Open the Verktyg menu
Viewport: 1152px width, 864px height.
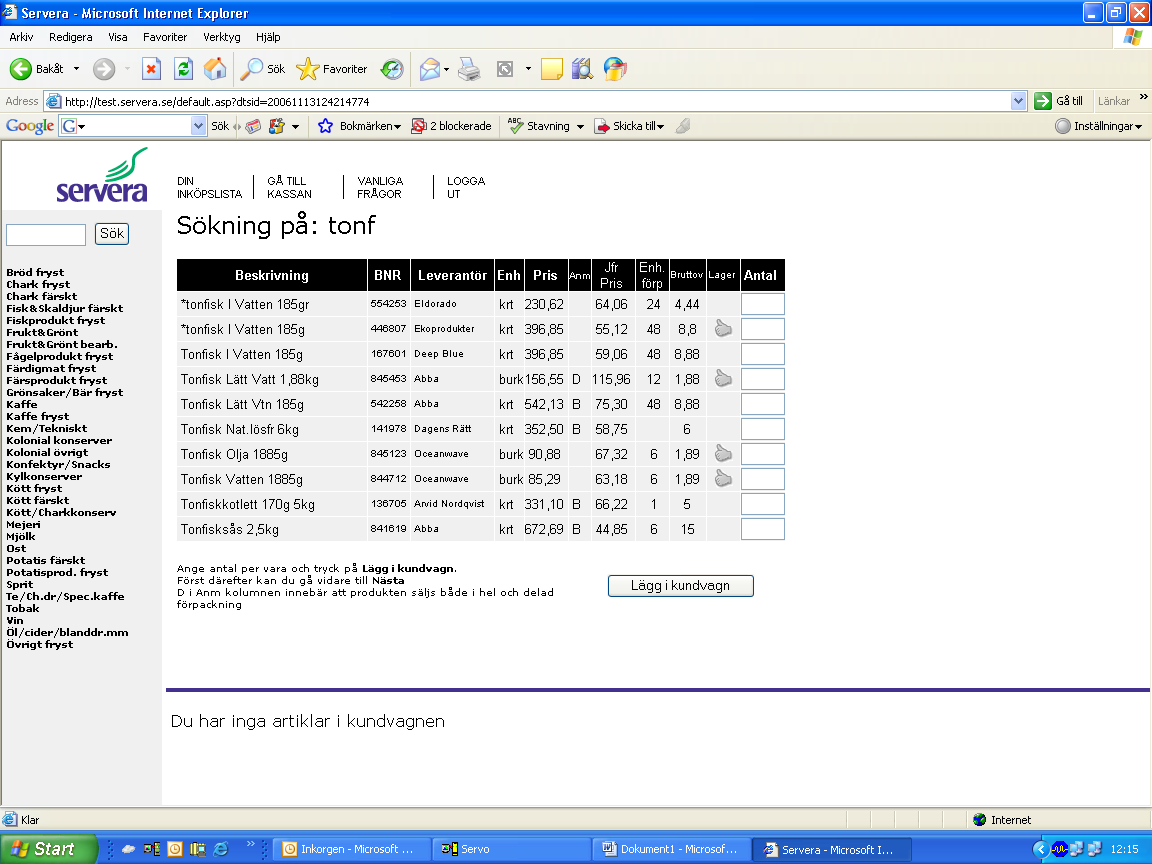221,37
